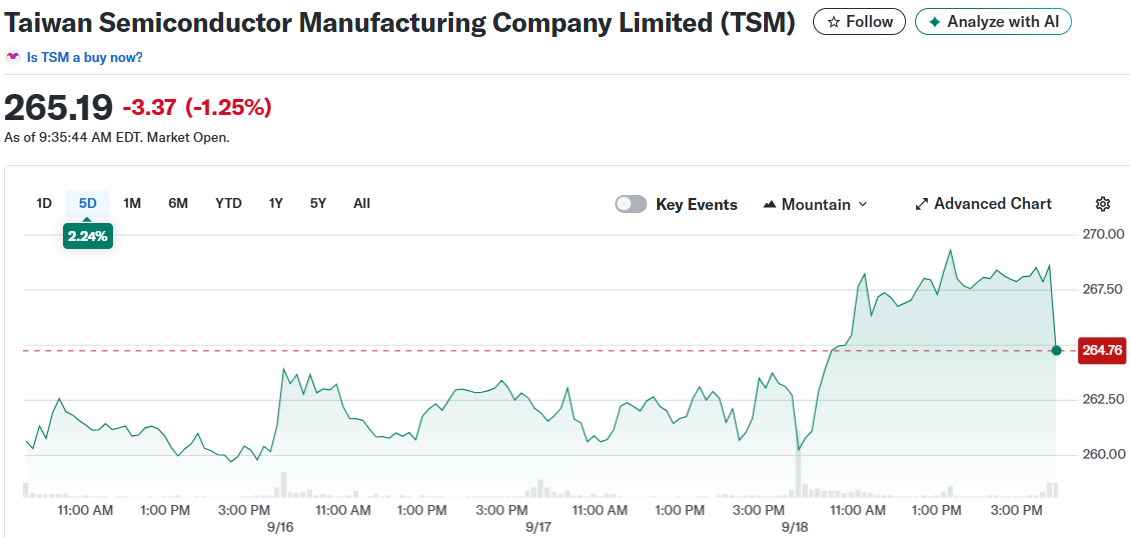Image resolution: width=1130 pixels, height=538 pixels.
Task: Switch chart to 1M range
Action: pos(132,204)
